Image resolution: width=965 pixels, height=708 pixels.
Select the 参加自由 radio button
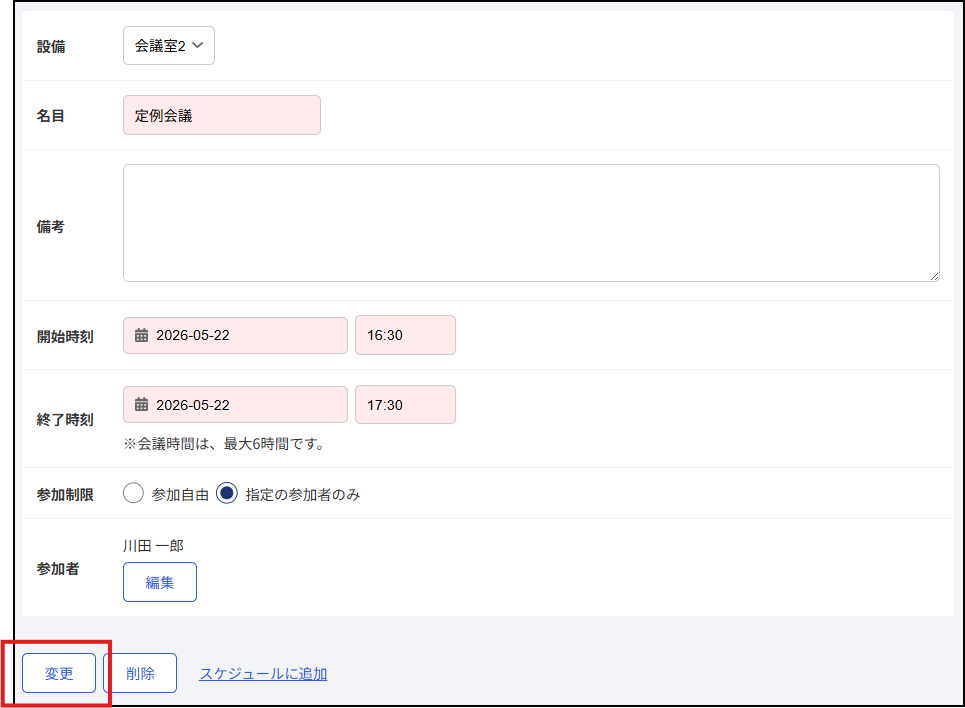133,493
